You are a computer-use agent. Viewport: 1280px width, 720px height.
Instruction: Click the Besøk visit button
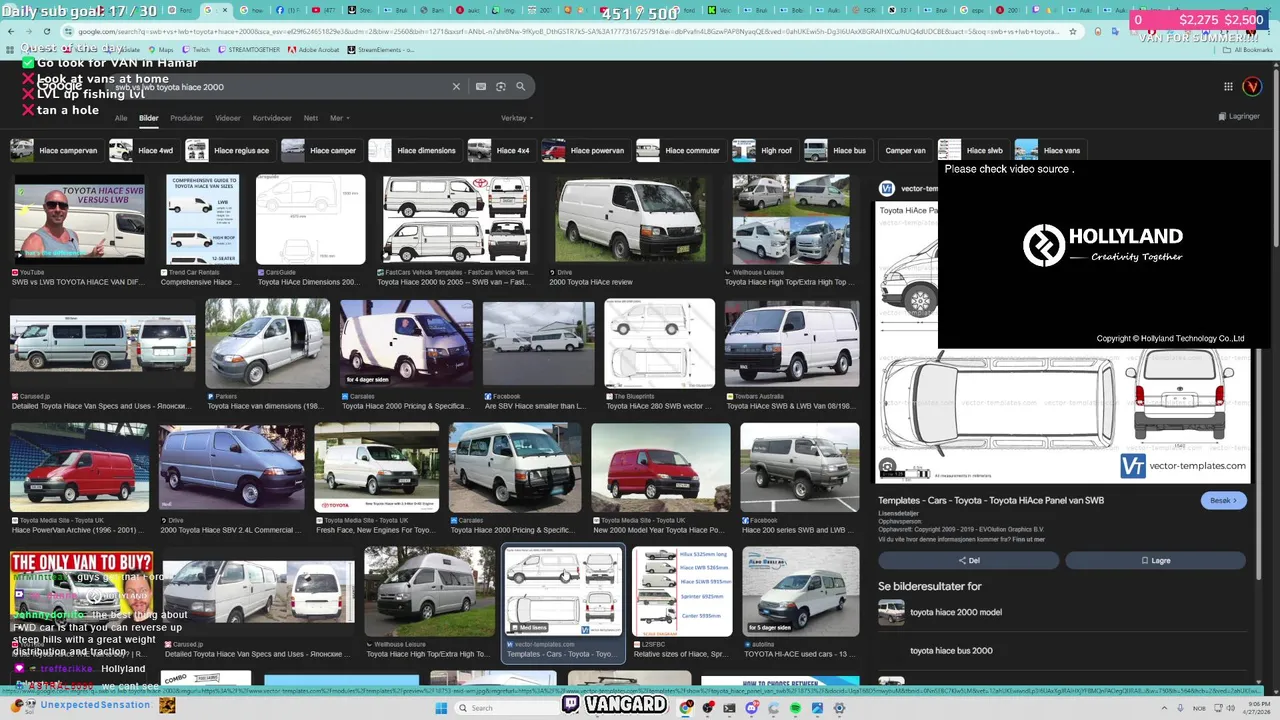point(1223,500)
